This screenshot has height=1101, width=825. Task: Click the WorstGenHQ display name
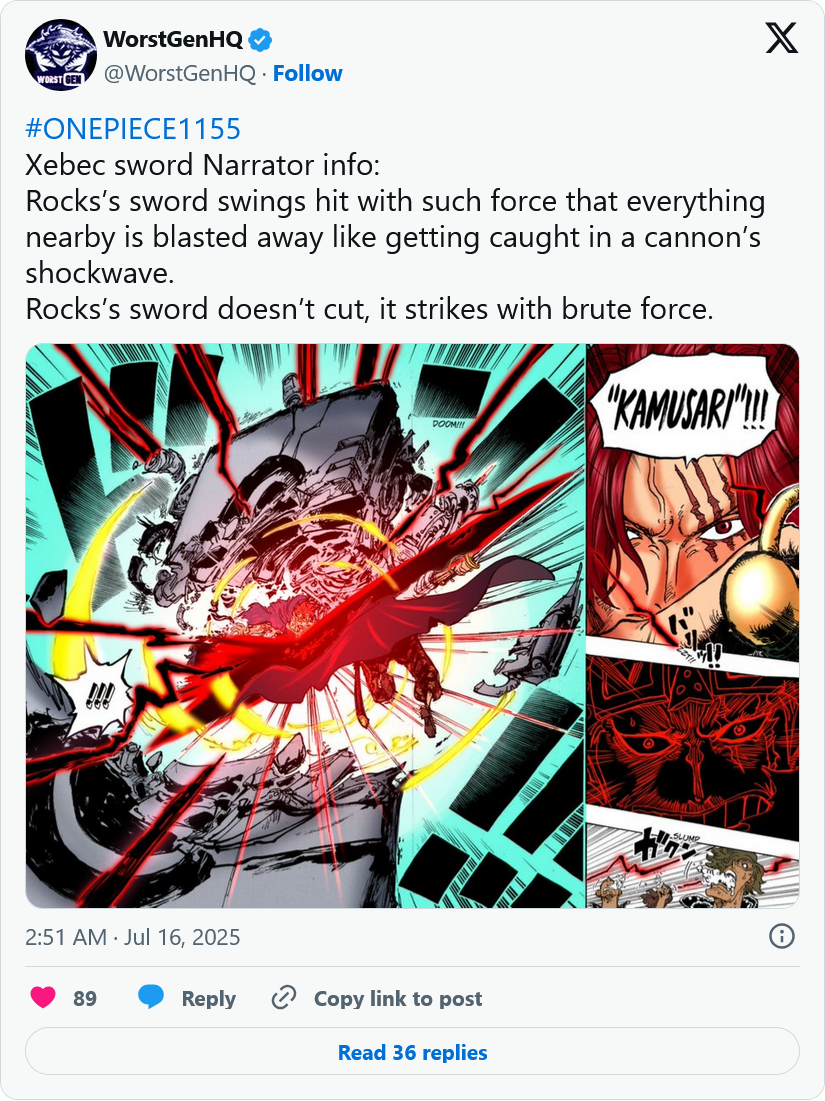173,40
